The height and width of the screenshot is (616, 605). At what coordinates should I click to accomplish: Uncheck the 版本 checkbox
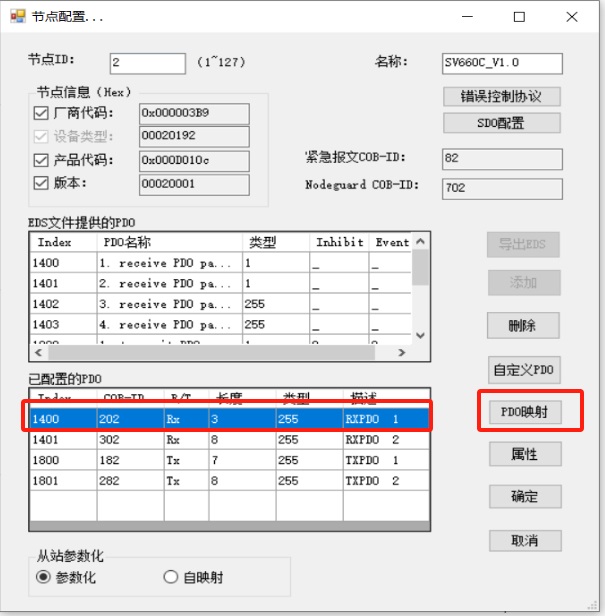coord(41,183)
